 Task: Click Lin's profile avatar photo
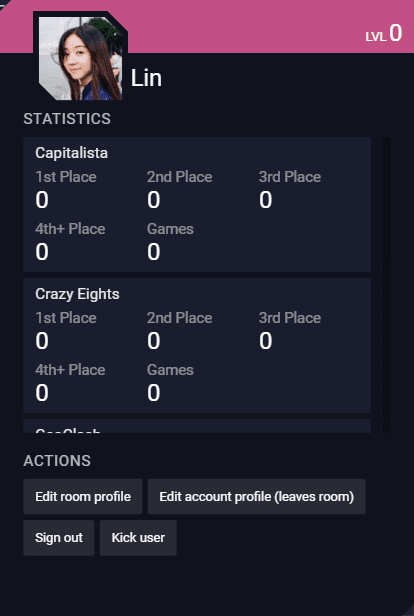[x=80, y=58]
